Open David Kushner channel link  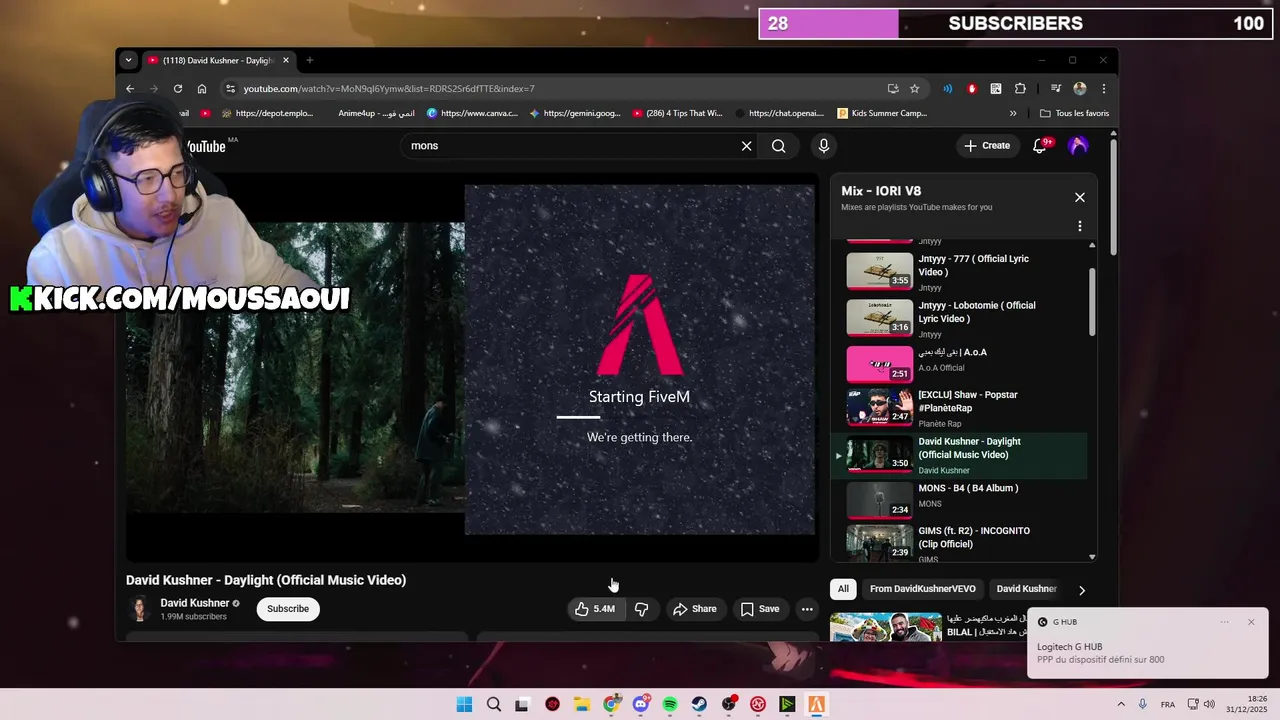click(195, 603)
